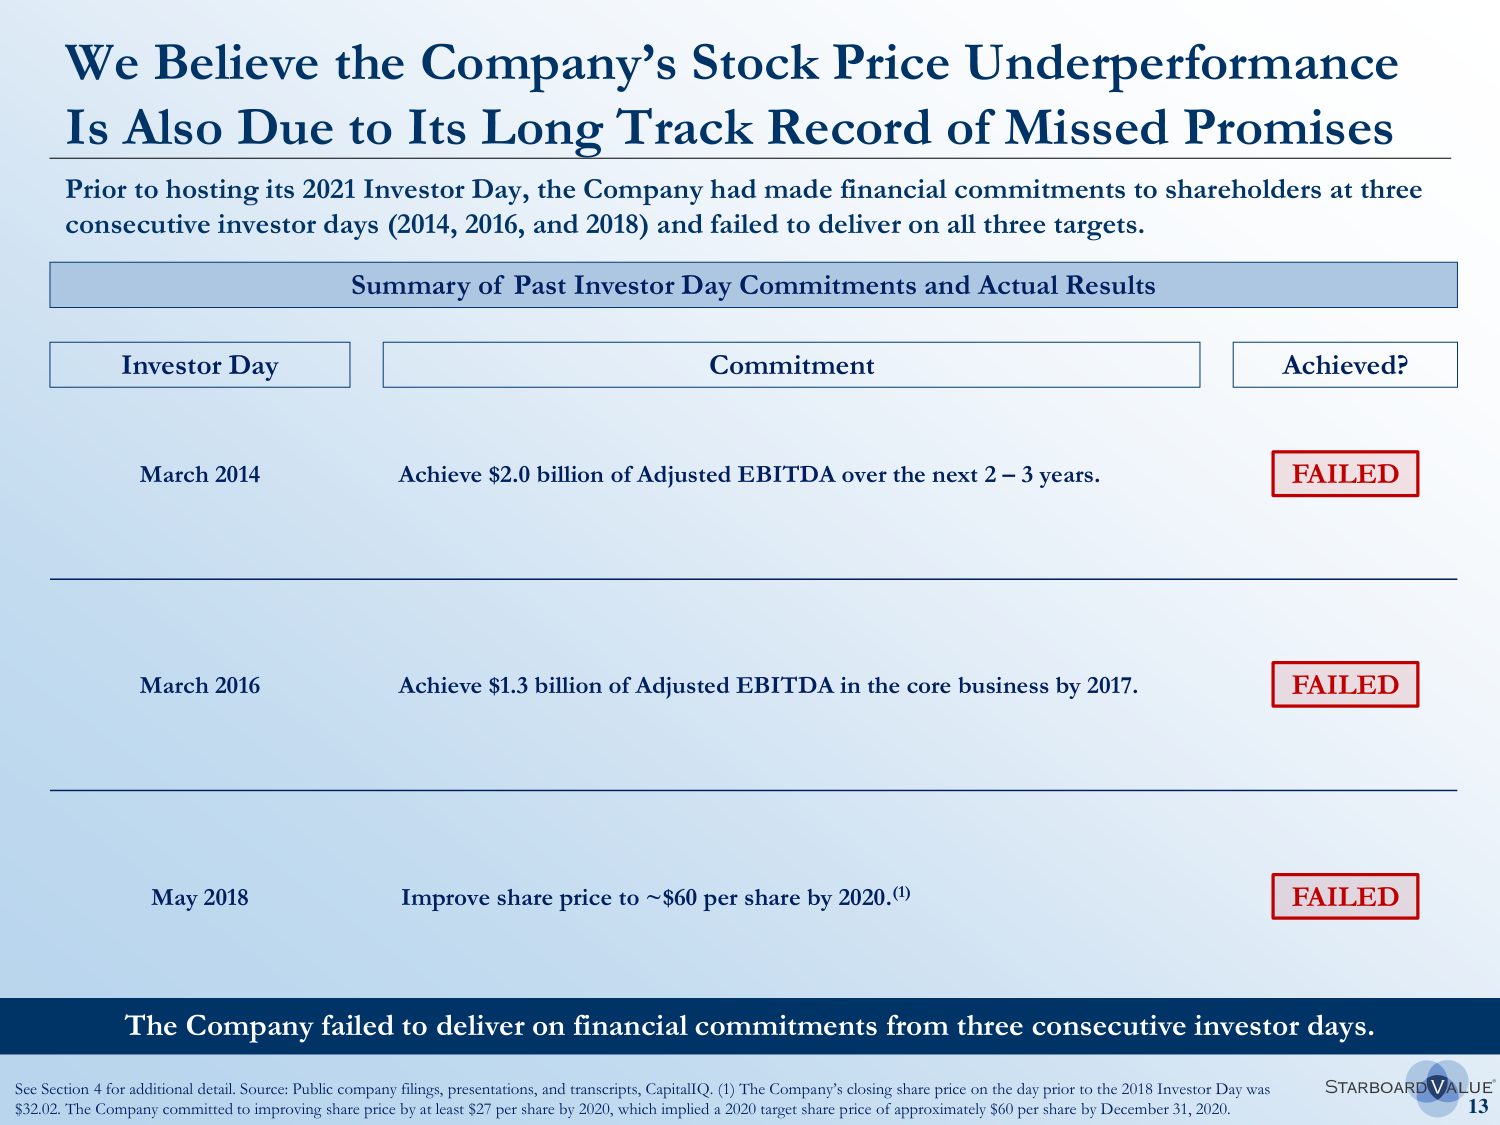Click the March 2014 investor day label
Screen dimensions: 1500x1125
tap(200, 474)
